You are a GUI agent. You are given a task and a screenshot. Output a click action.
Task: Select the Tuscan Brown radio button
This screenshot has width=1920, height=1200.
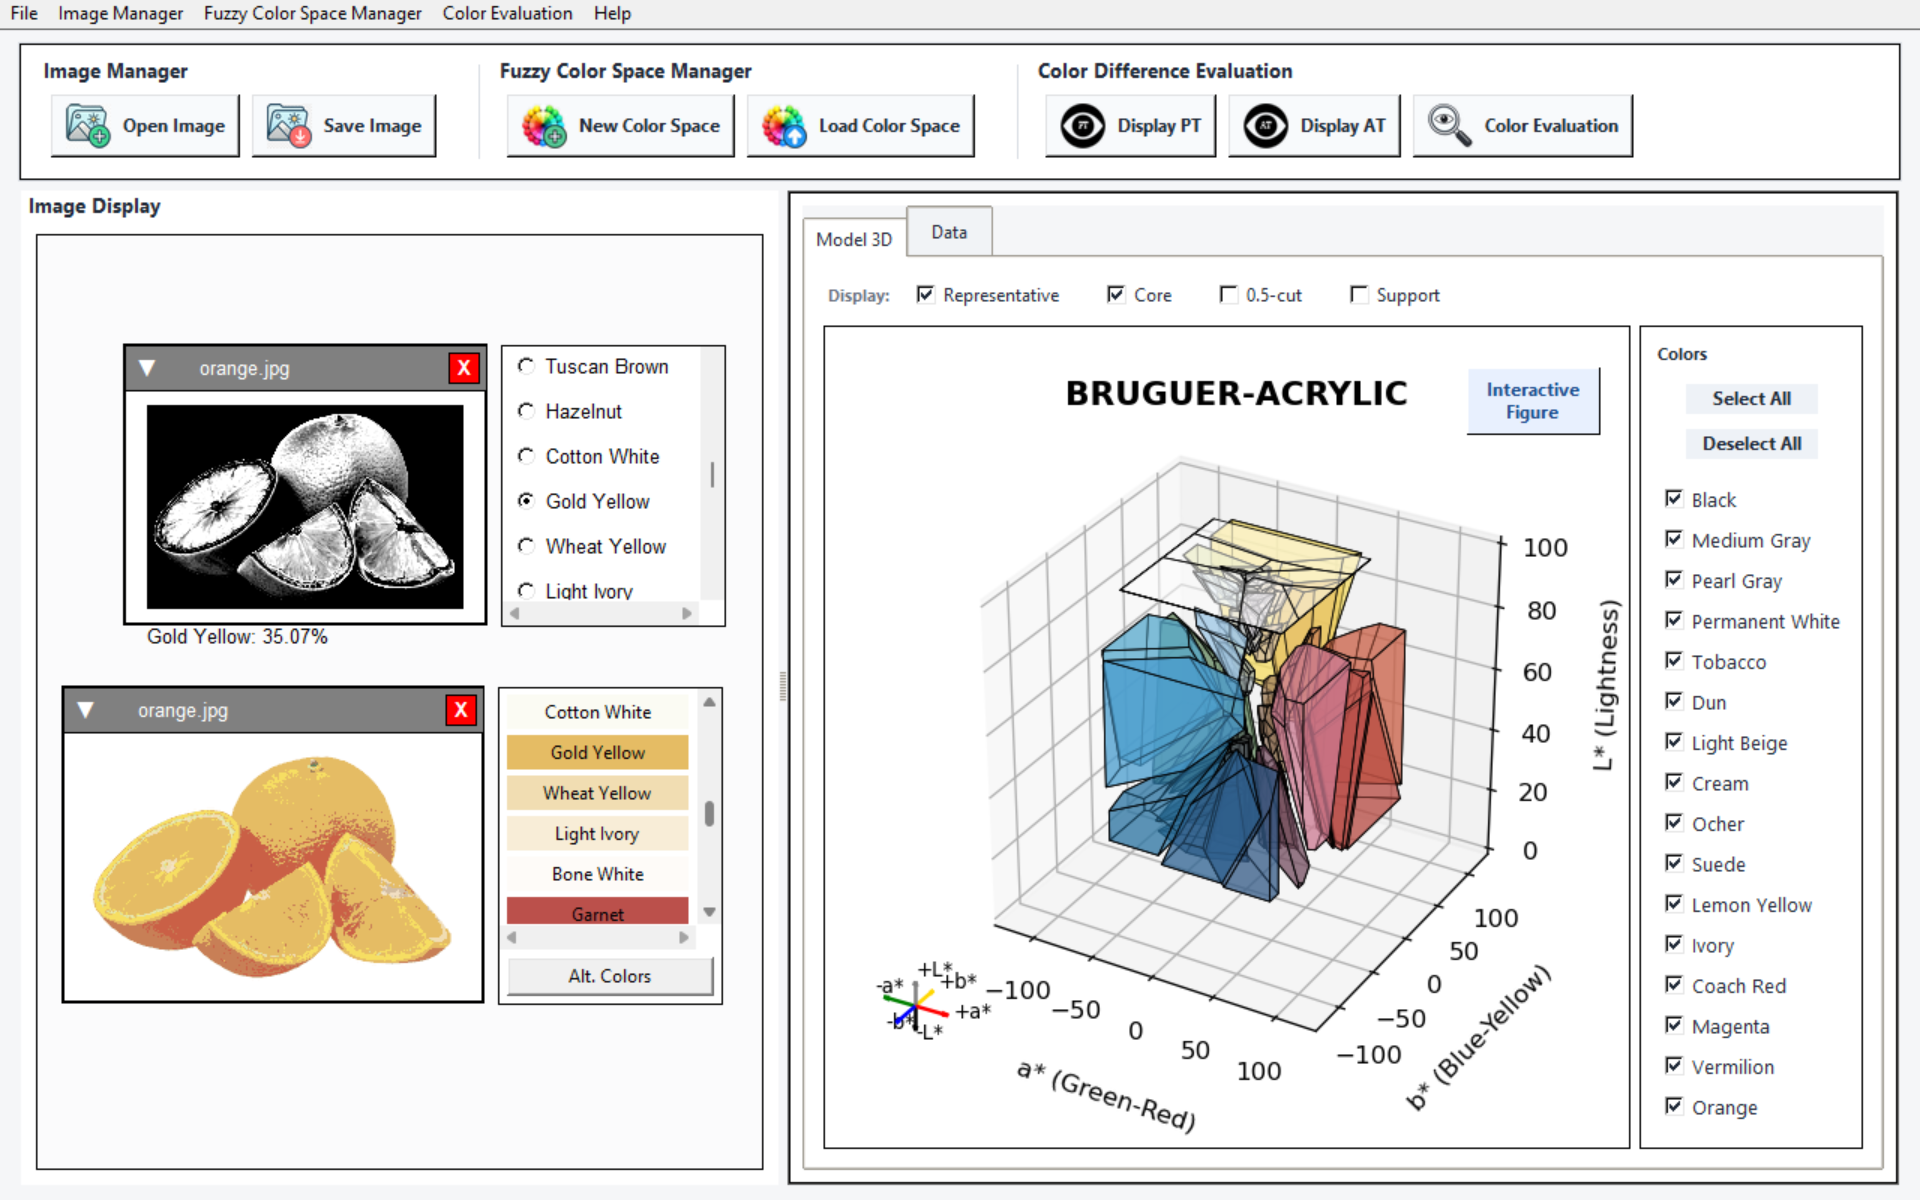pyautogui.click(x=526, y=366)
